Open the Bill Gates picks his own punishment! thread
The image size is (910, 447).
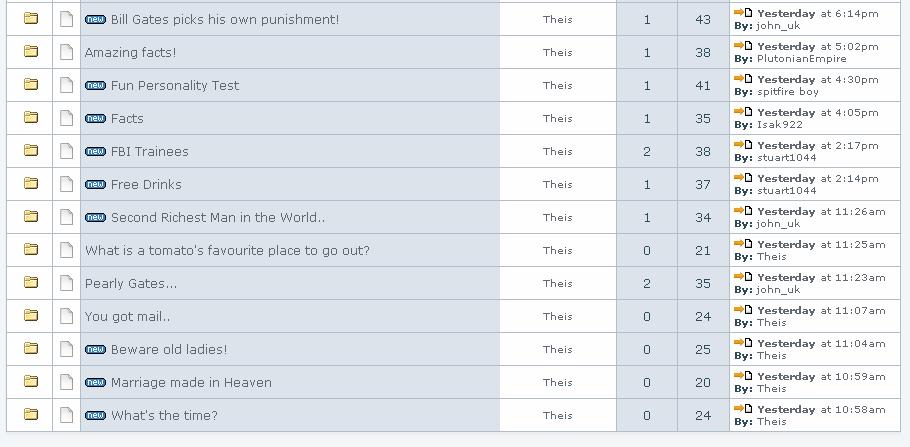click(224, 19)
